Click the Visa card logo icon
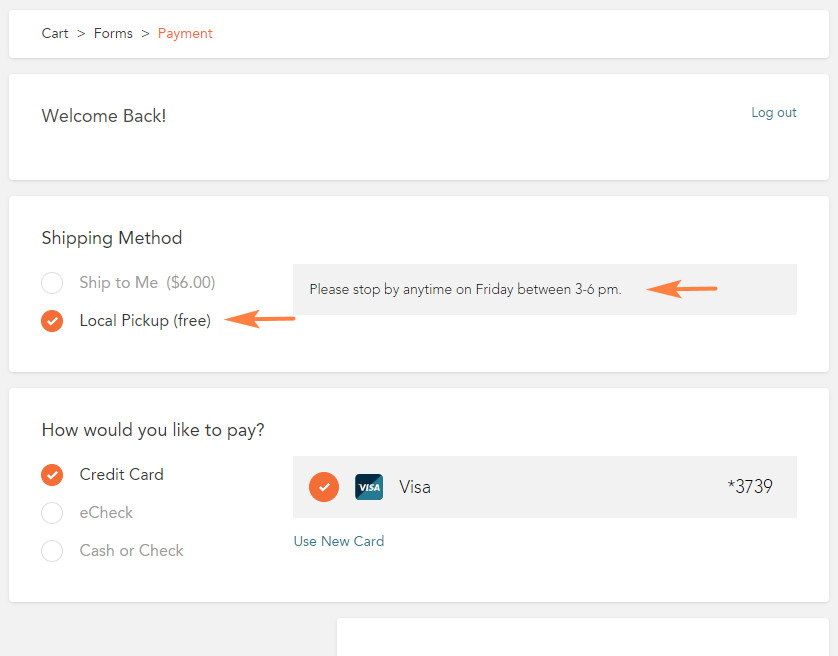Image resolution: width=838 pixels, height=656 pixels. [x=369, y=487]
